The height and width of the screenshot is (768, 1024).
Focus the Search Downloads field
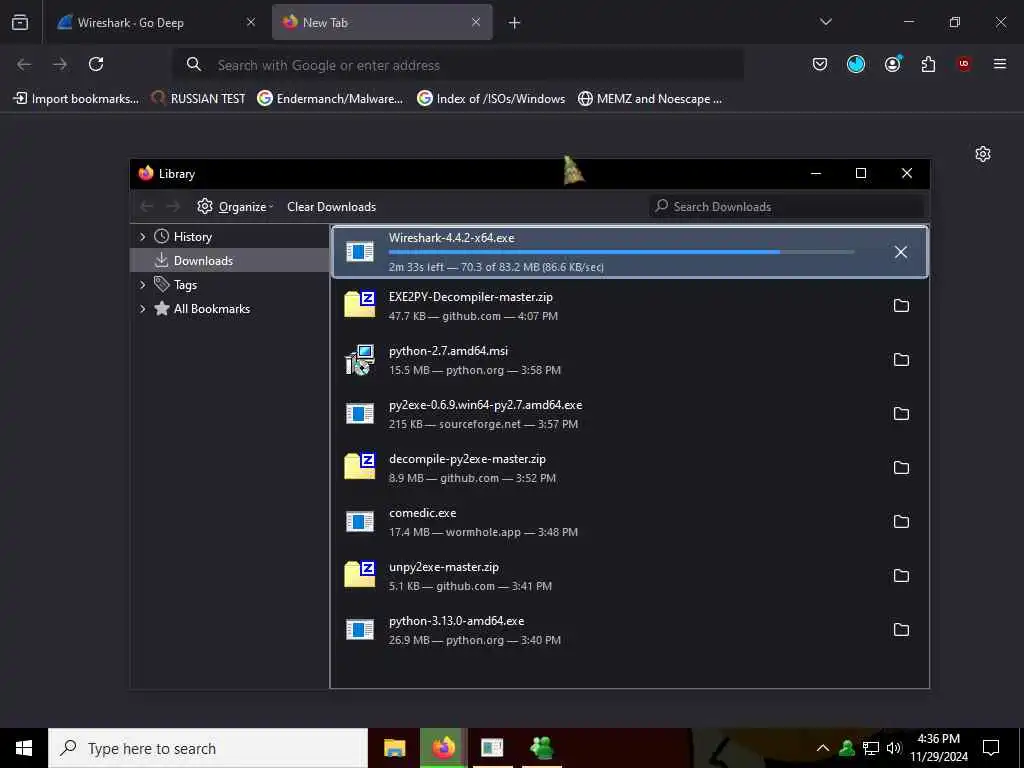[788, 206]
